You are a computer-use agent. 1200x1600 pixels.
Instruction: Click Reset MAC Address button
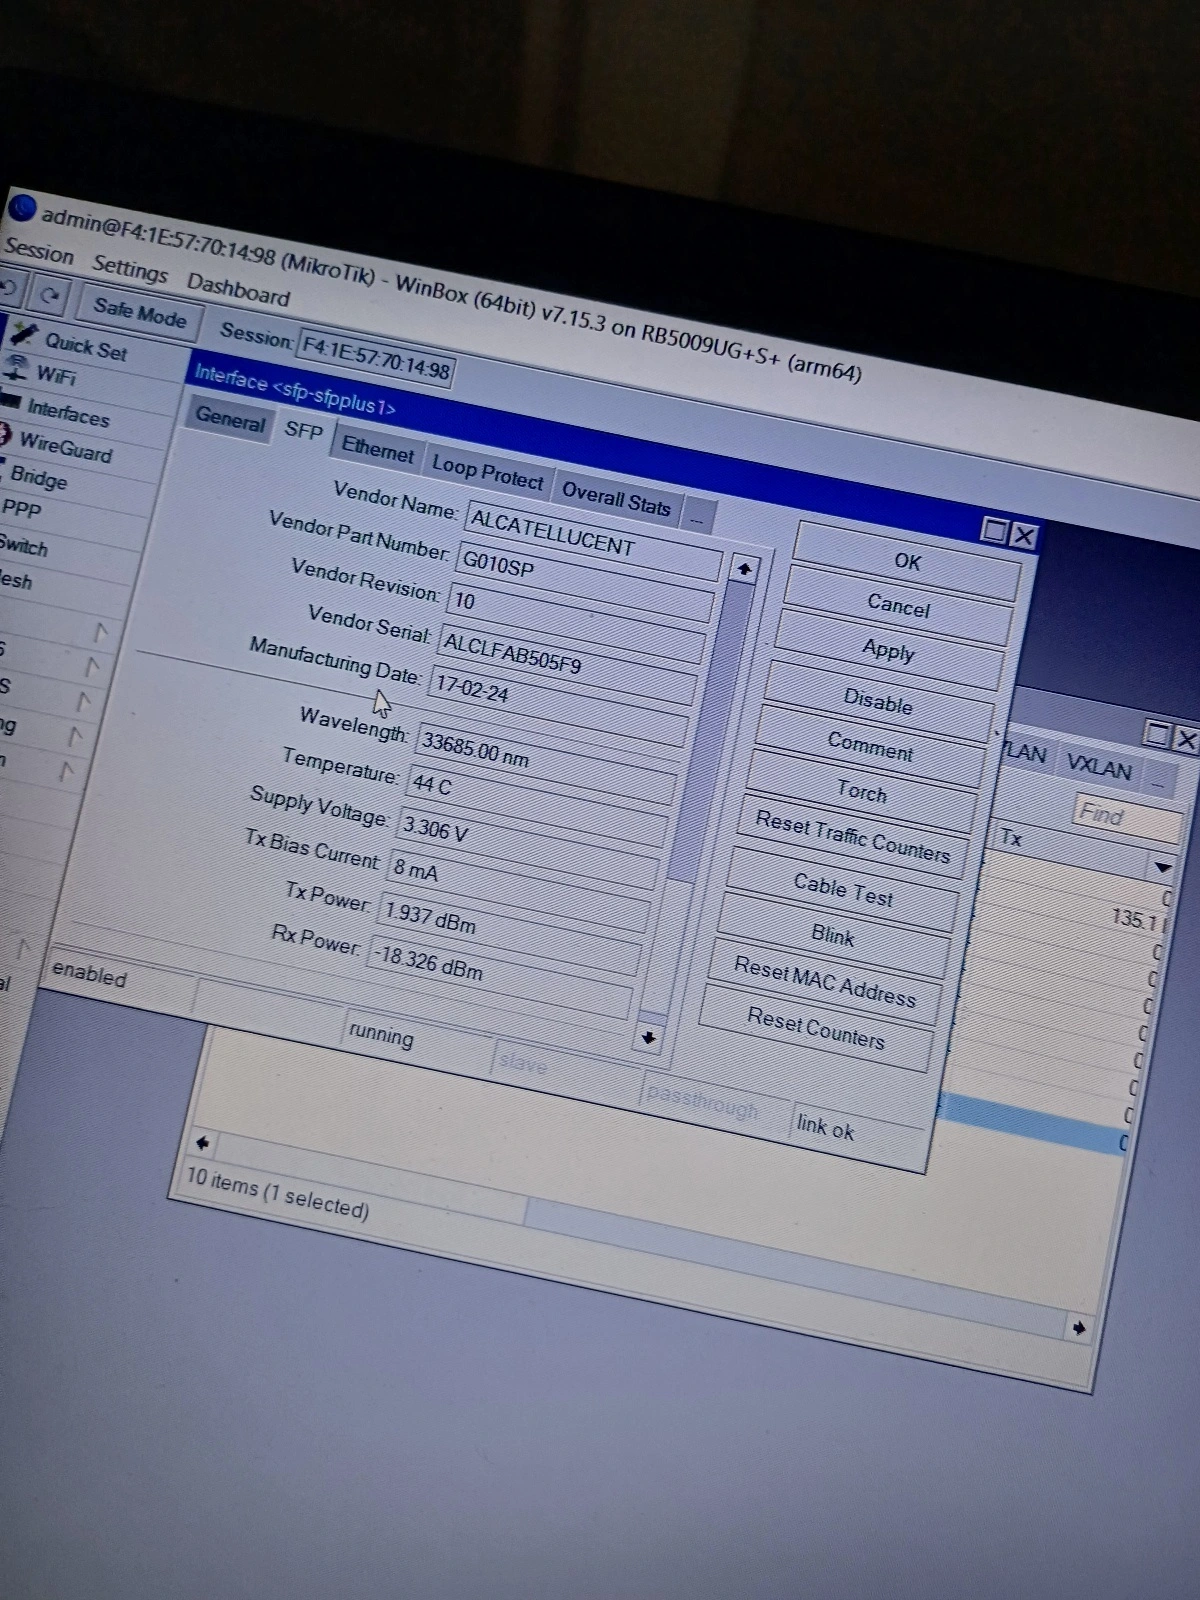click(x=824, y=982)
